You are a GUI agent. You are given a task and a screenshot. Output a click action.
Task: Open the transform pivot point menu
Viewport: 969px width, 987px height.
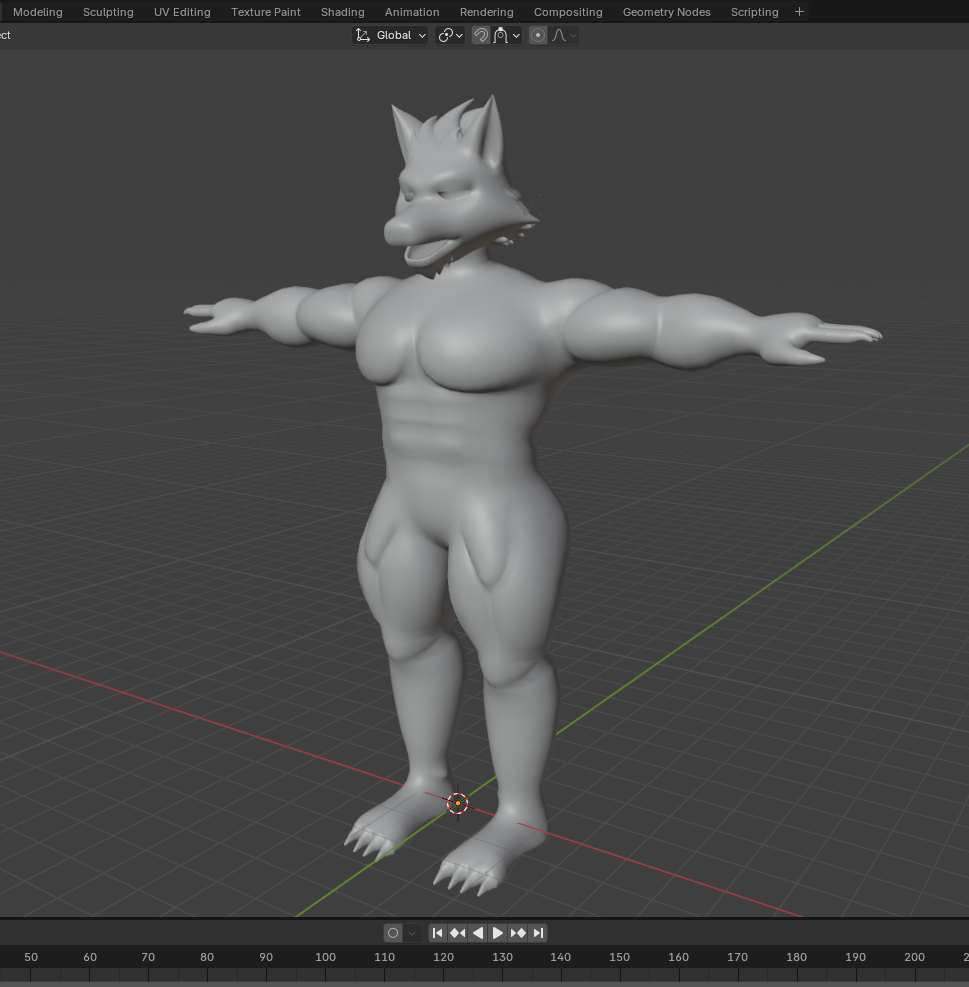[x=451, y=35]
